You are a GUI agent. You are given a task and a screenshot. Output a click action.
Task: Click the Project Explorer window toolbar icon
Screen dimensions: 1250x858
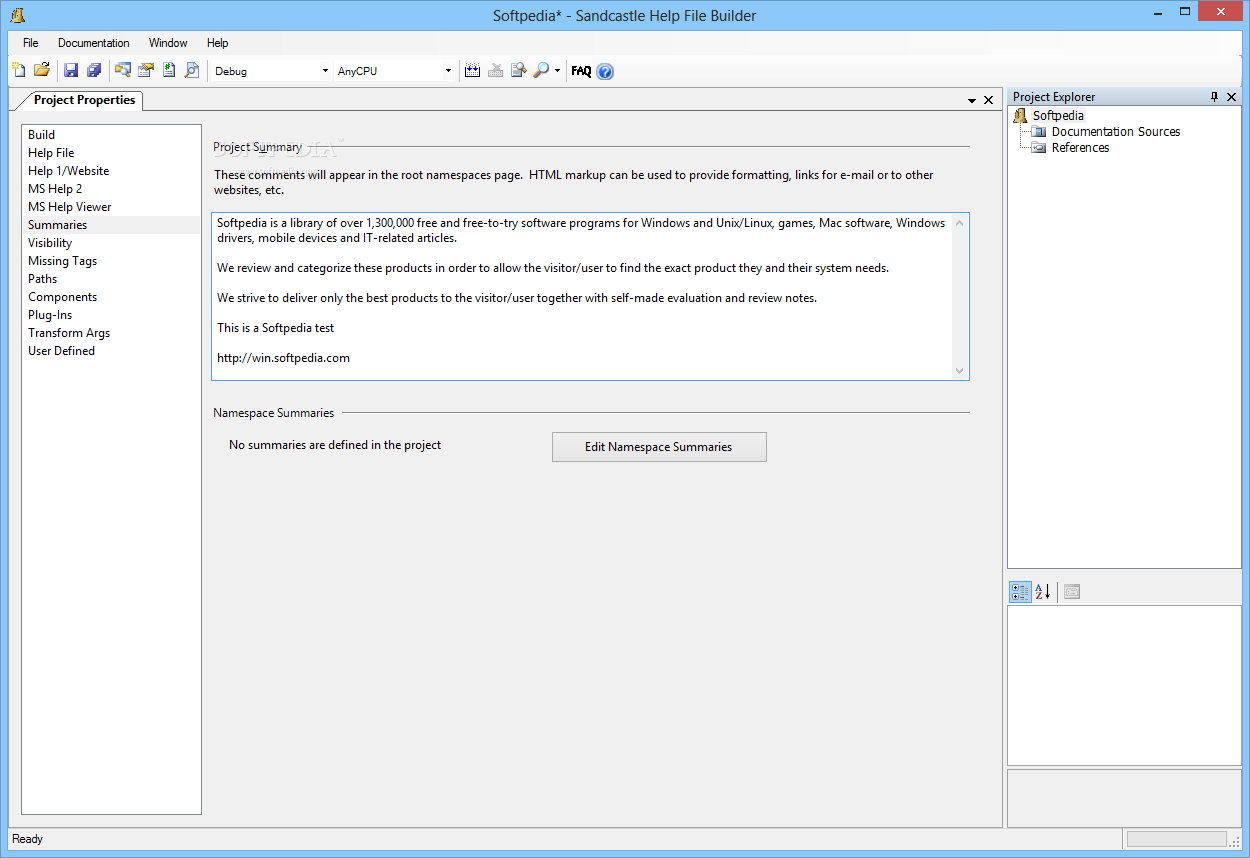[123, 70]
